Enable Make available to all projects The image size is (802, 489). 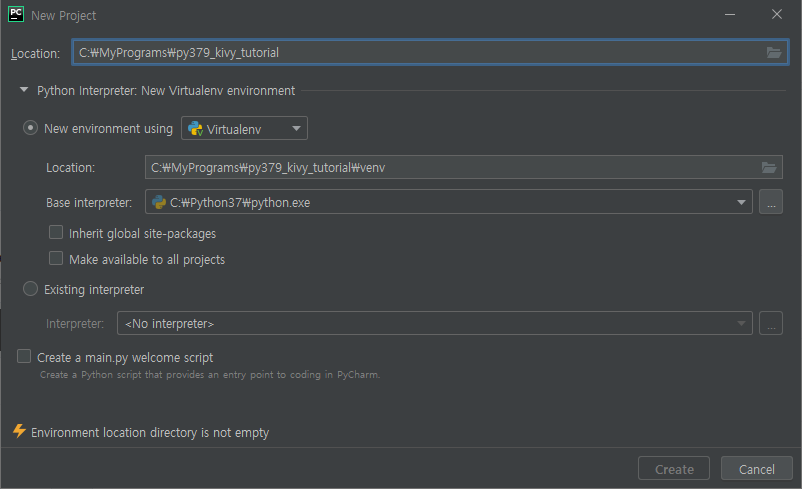pyautogui.click(x=56, y=258)
